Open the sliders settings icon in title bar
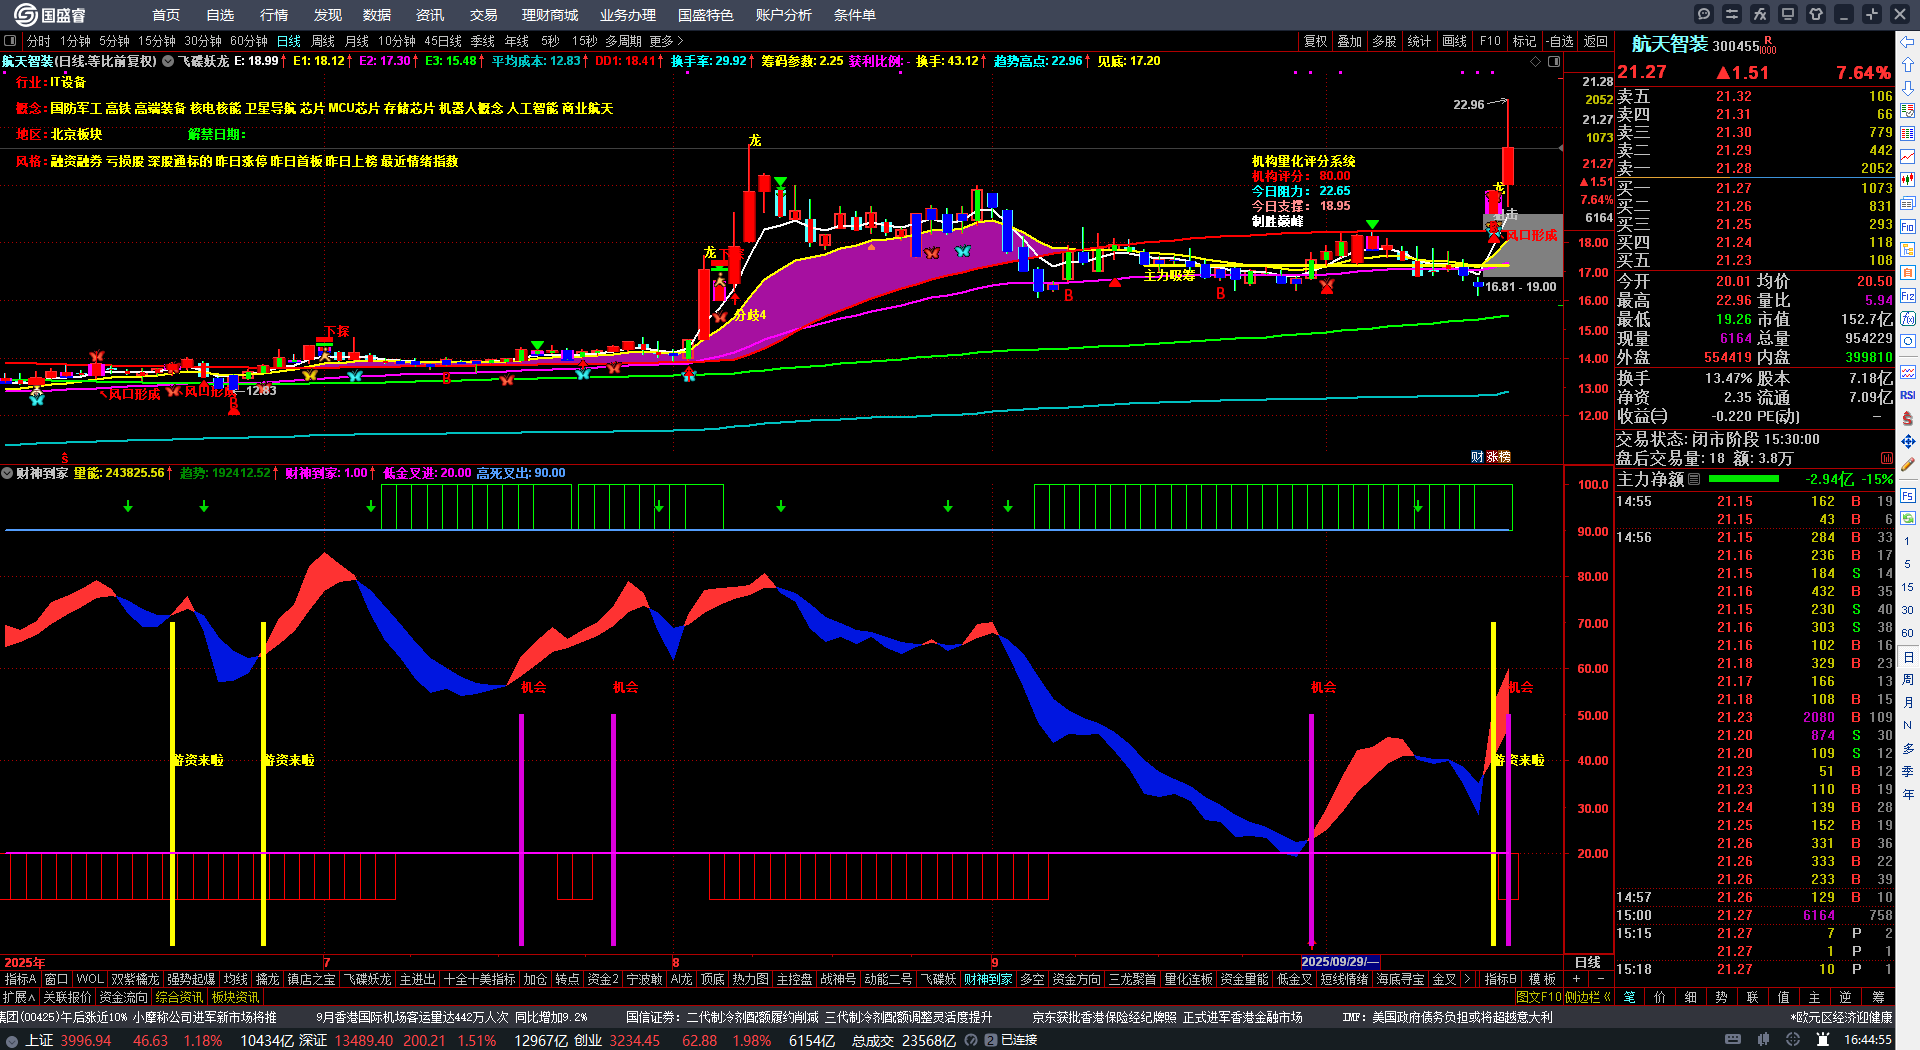 pyautogui.click(x=1732, y=14)
